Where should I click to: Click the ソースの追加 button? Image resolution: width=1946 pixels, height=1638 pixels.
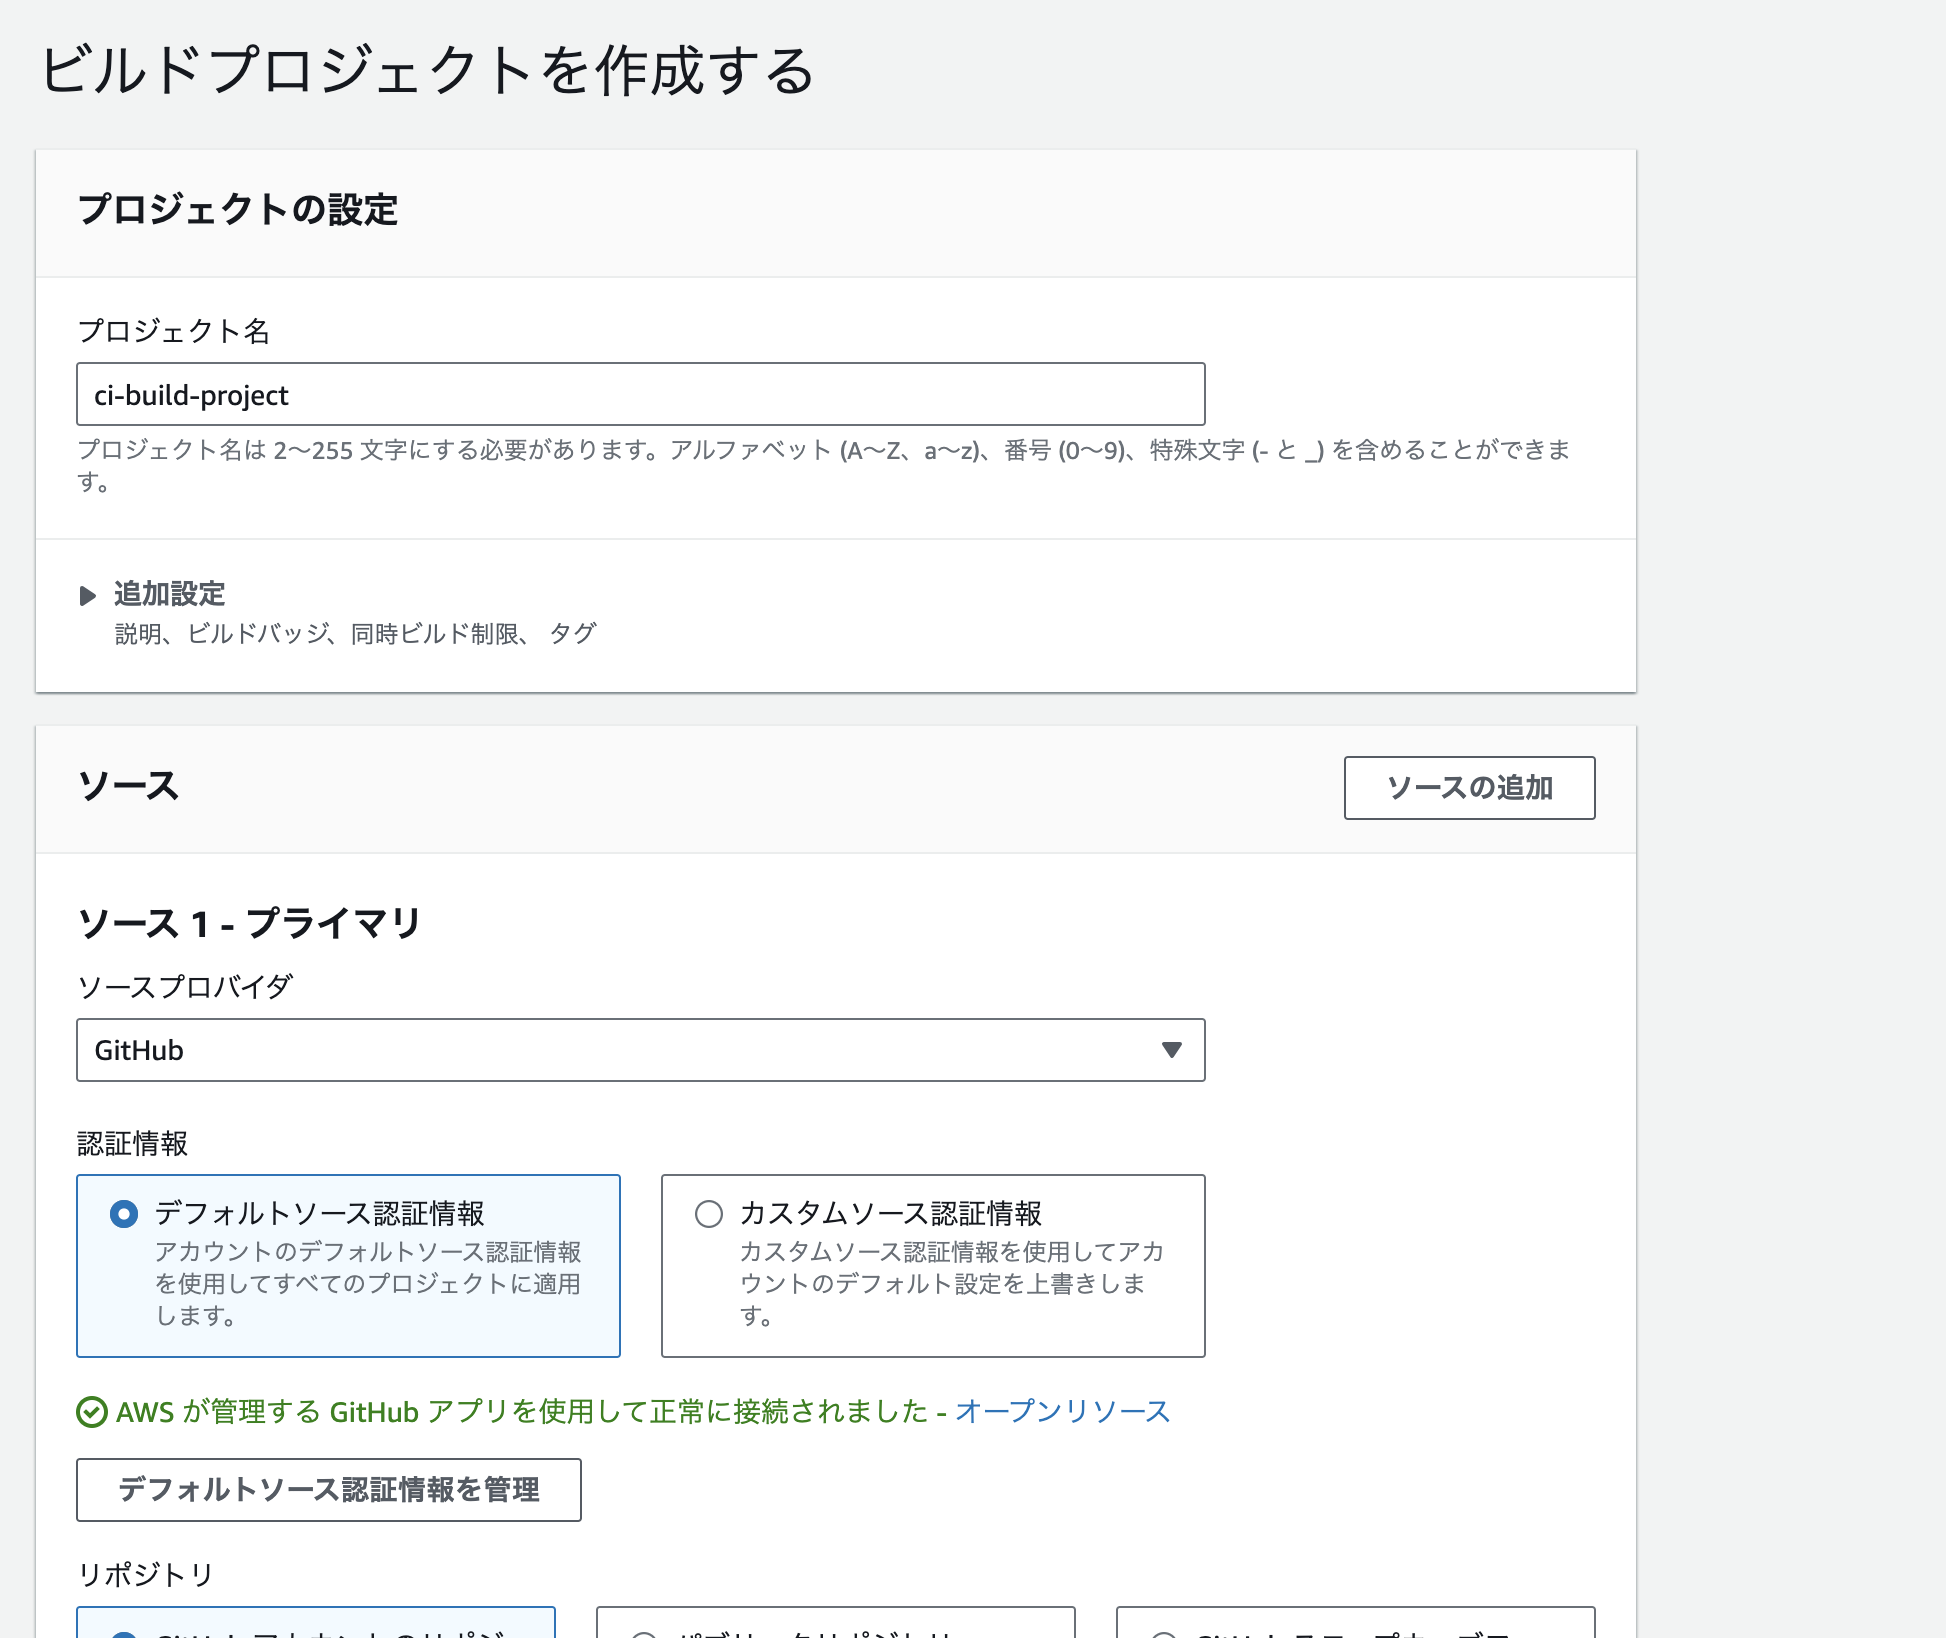1469,788
